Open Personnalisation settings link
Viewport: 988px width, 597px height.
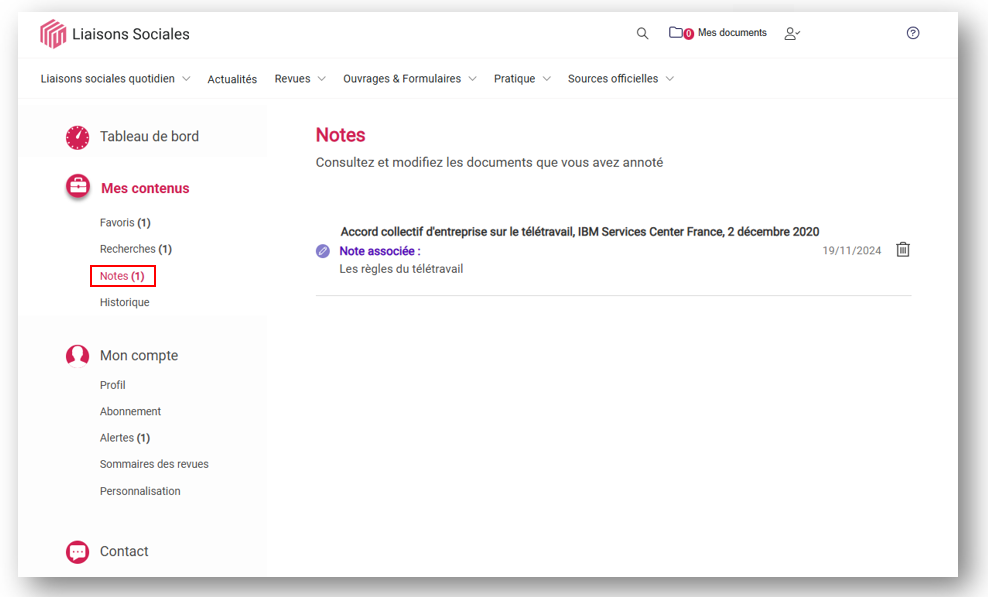[x=140, y=491]
